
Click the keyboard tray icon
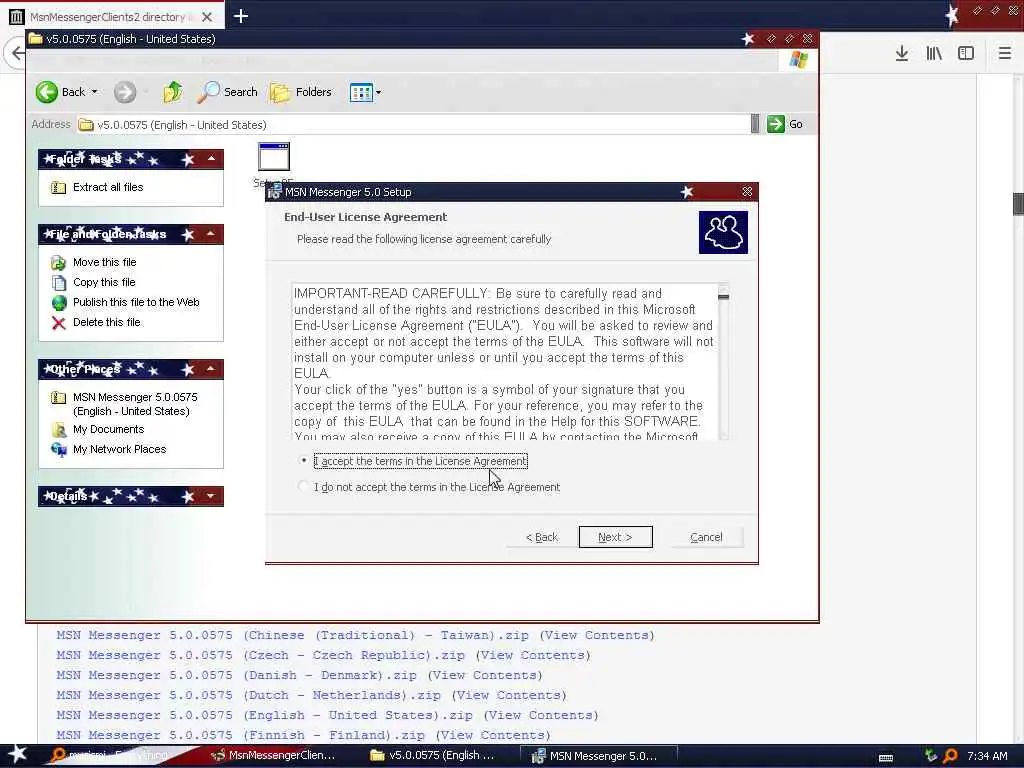(886, 758)
